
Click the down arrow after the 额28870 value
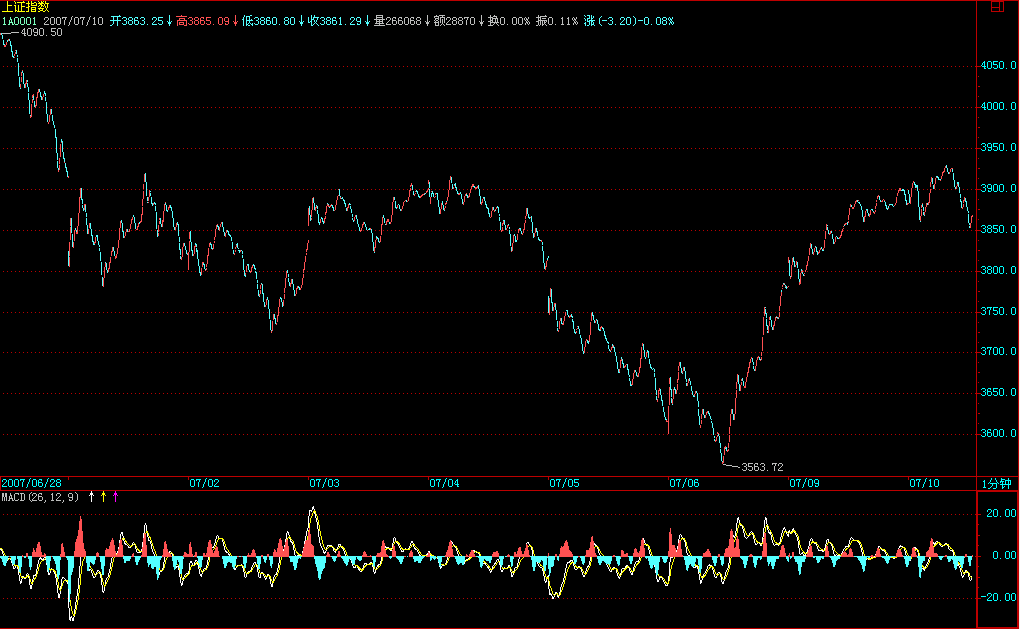(x=481, y=20)
